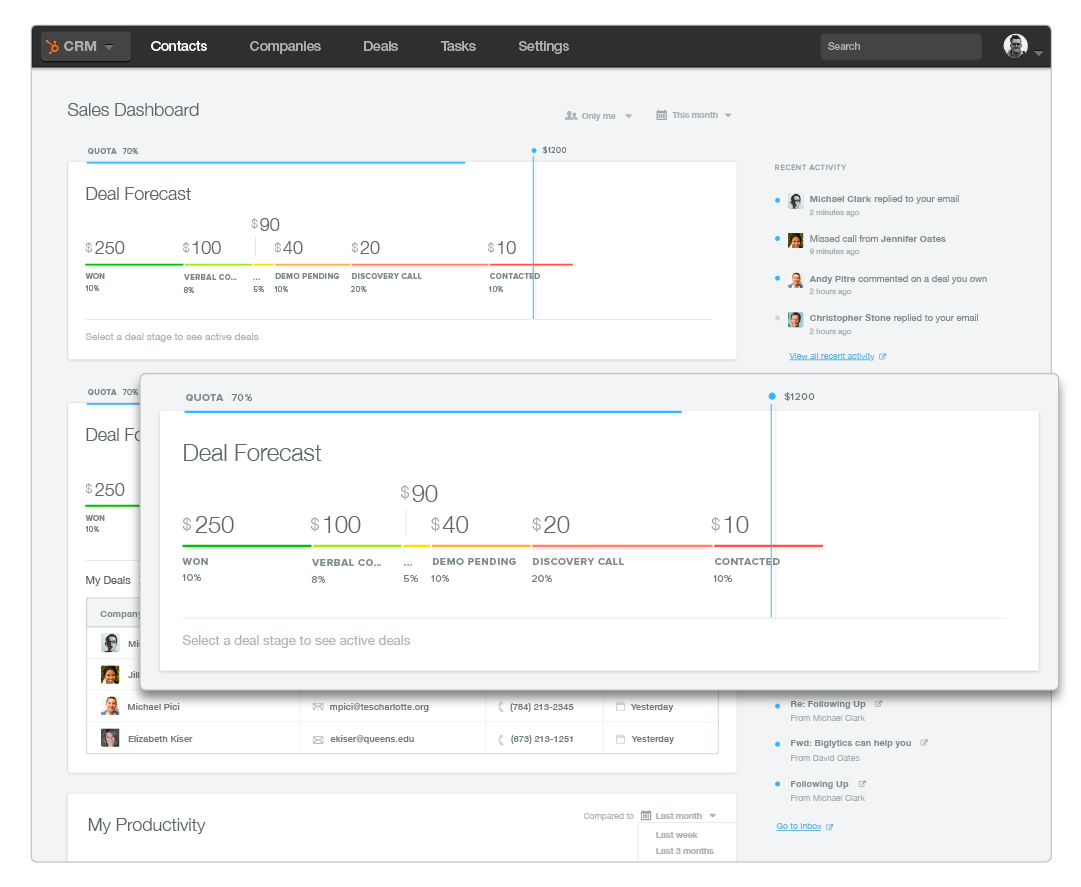Expand the 'This month' date filter

694,115
